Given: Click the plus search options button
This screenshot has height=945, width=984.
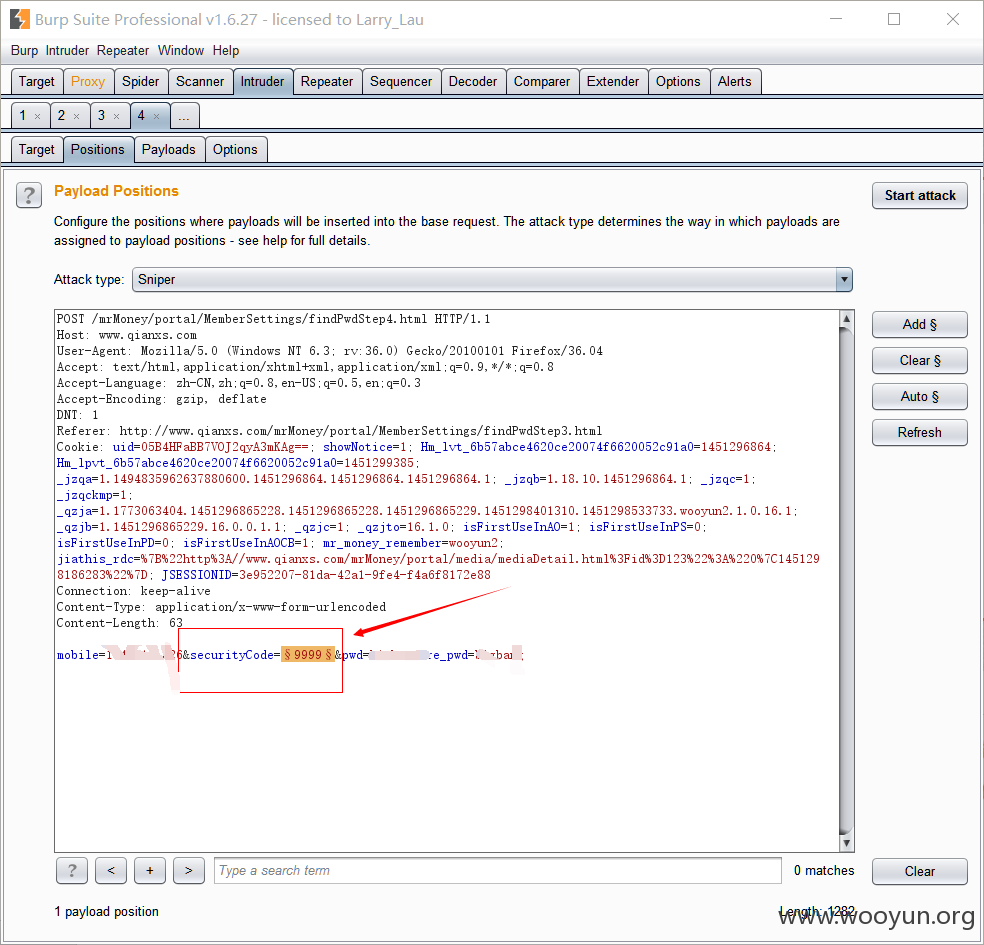Looking at the screenshot, I should [150, 870].
